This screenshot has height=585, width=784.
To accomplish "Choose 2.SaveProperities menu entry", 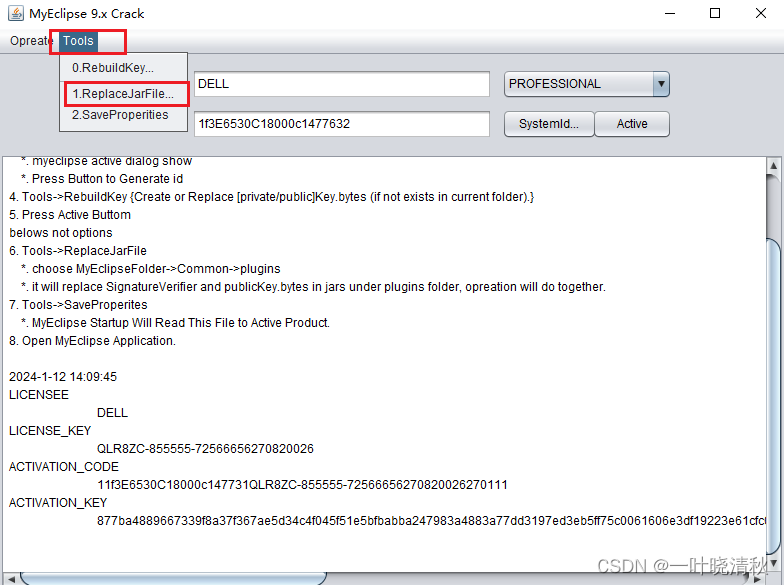I will coord(124,115).
